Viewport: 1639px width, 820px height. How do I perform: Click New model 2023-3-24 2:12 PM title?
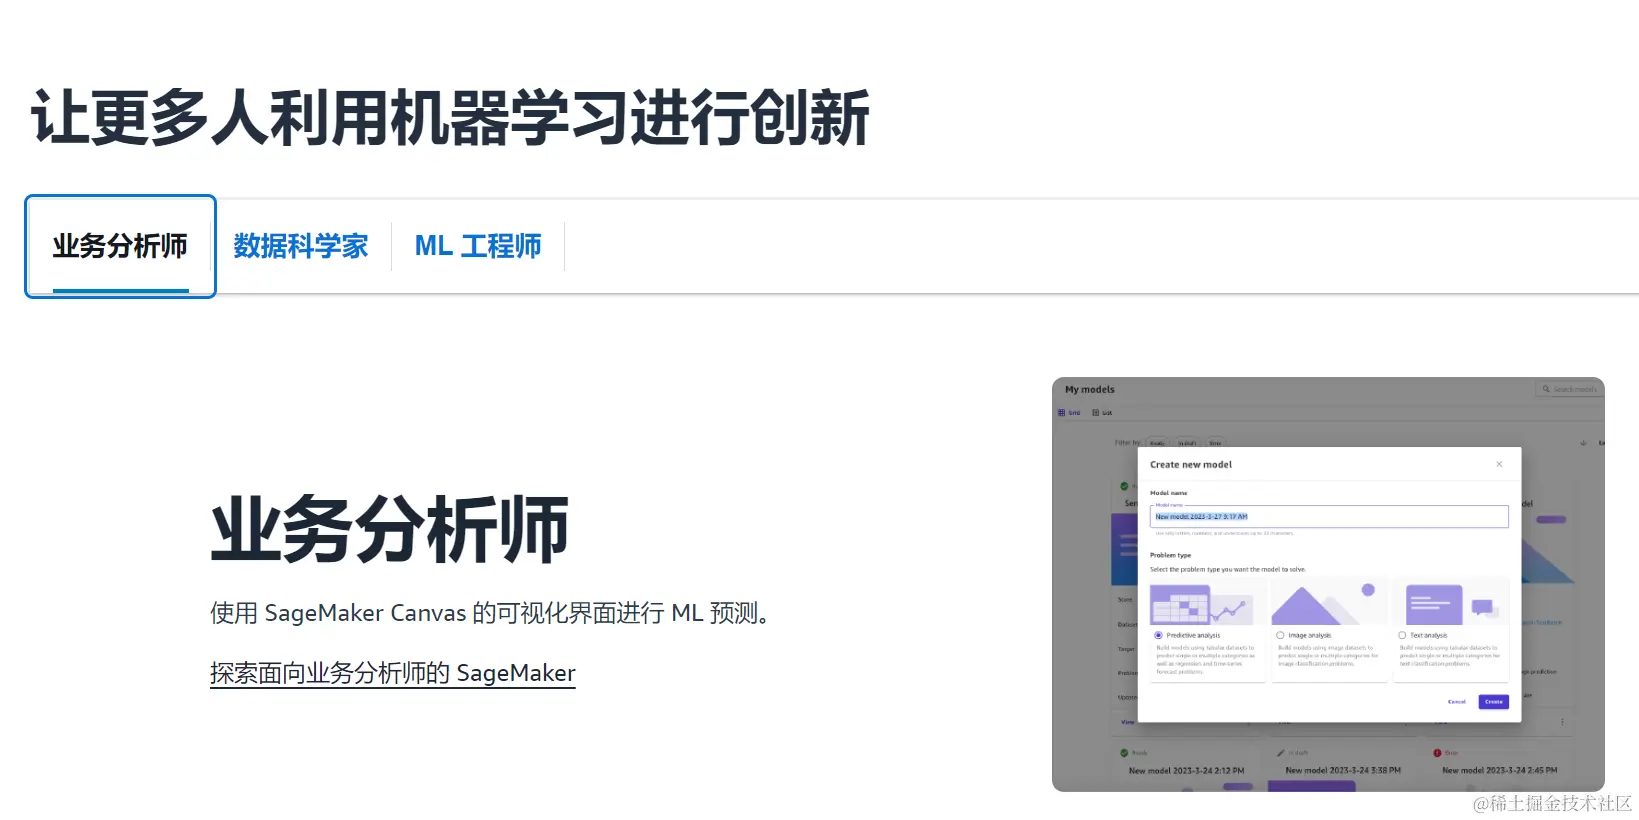point(1186,771)
